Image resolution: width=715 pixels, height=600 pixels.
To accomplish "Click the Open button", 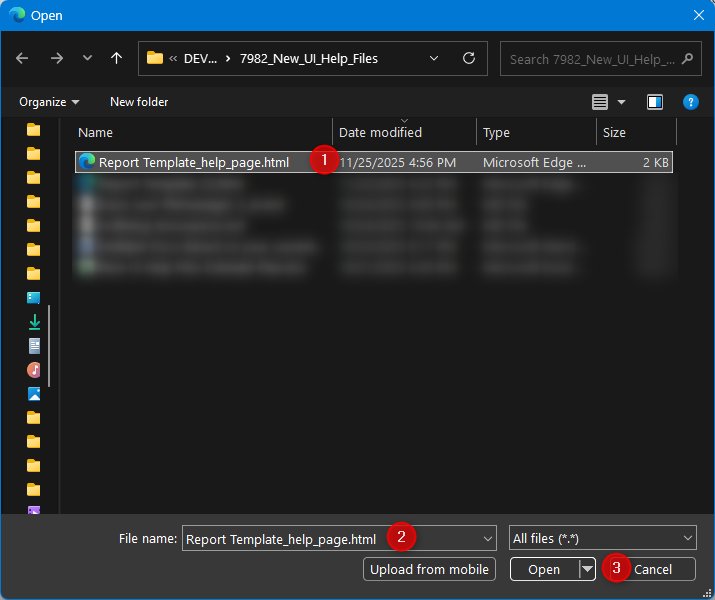I will pyautogui.click(x=544, y=569).
